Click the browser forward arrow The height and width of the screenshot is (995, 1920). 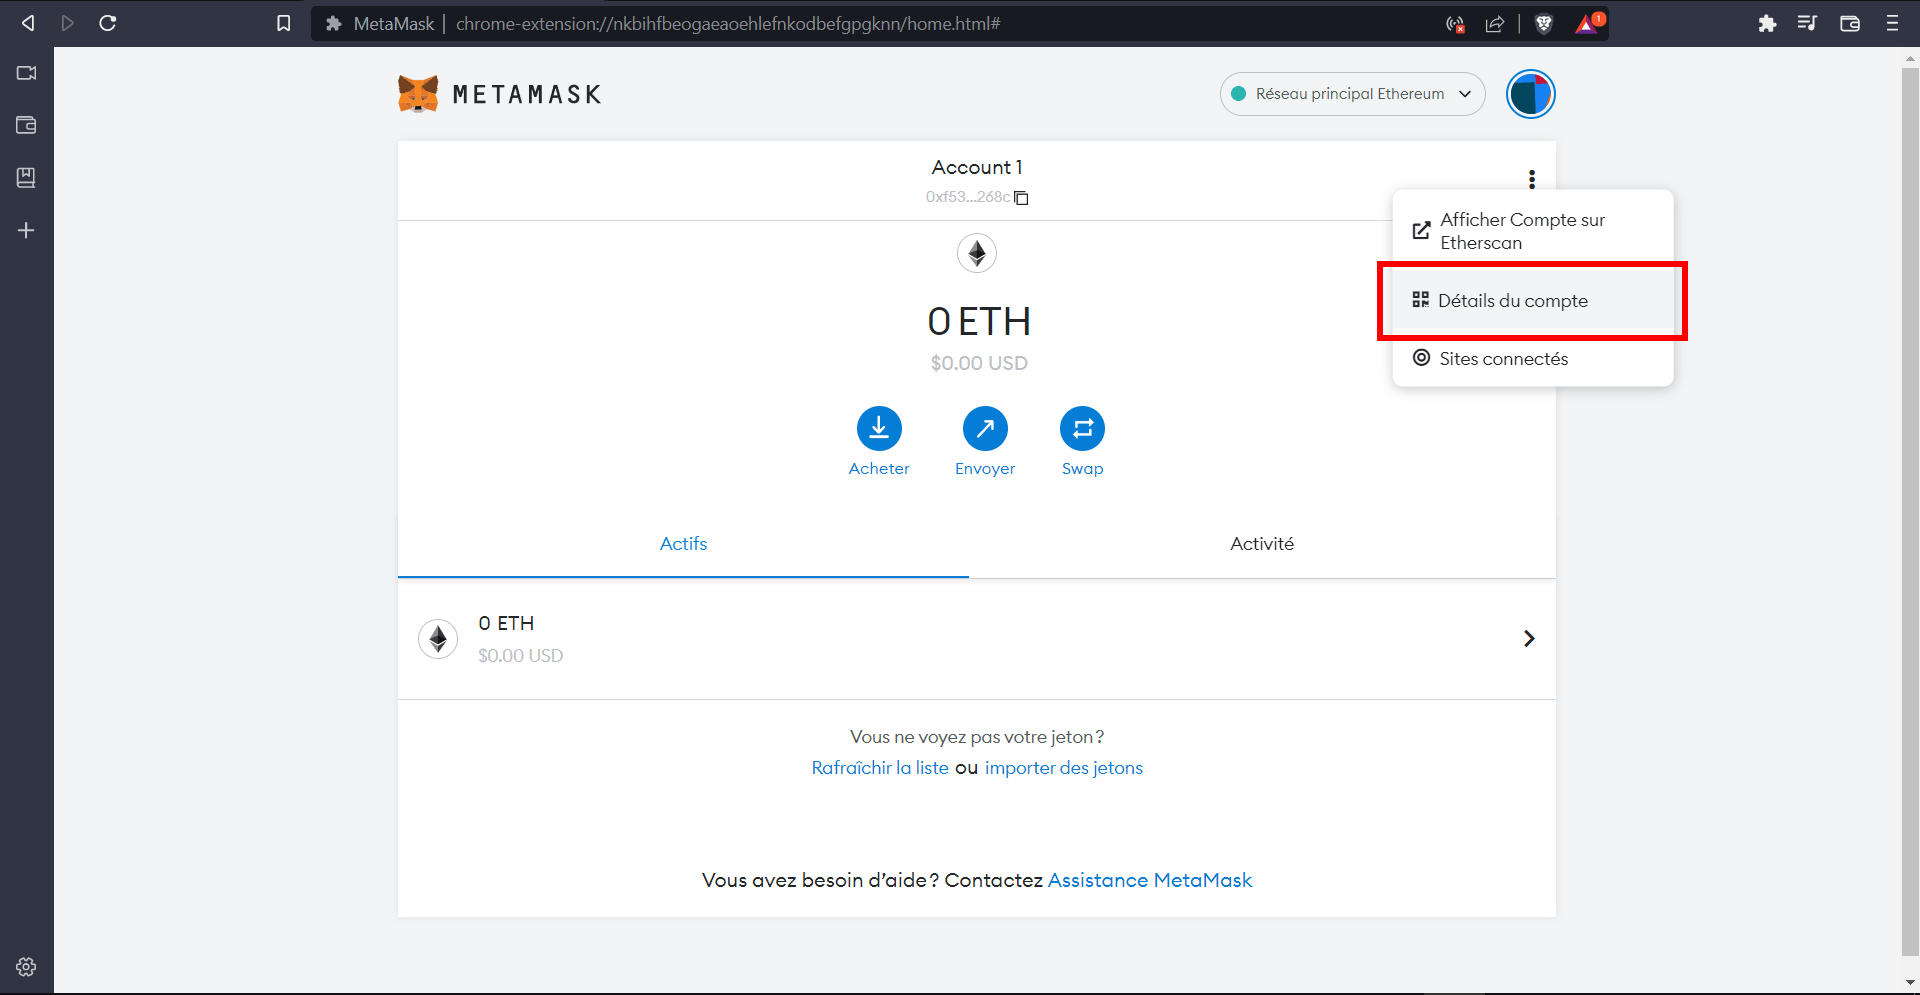click(68, 23)
